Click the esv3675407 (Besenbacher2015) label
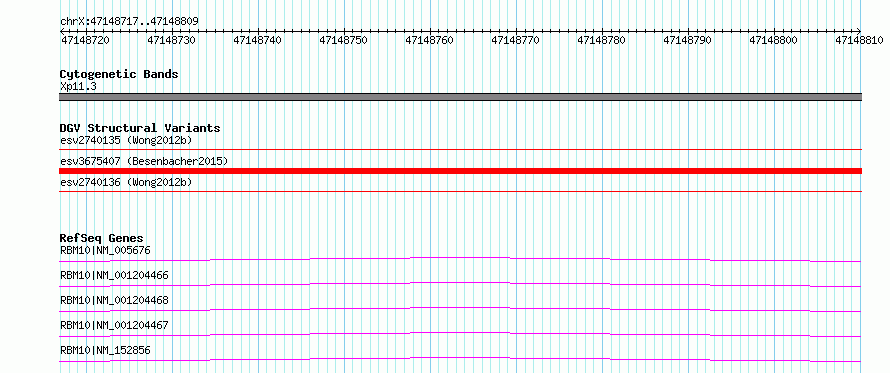890x373 pixels. coord(144,161)
